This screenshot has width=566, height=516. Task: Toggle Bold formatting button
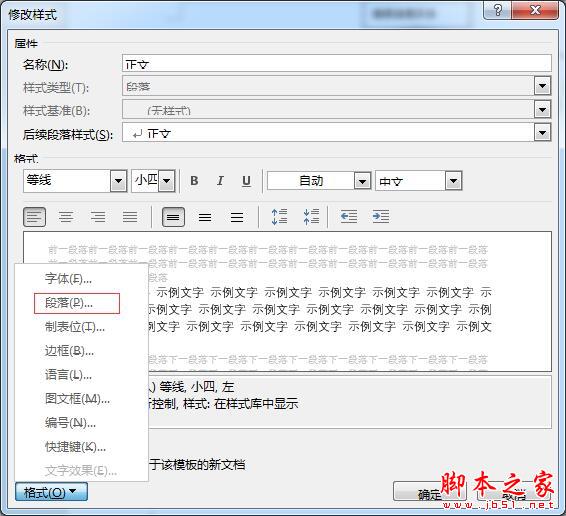[194, 181]
